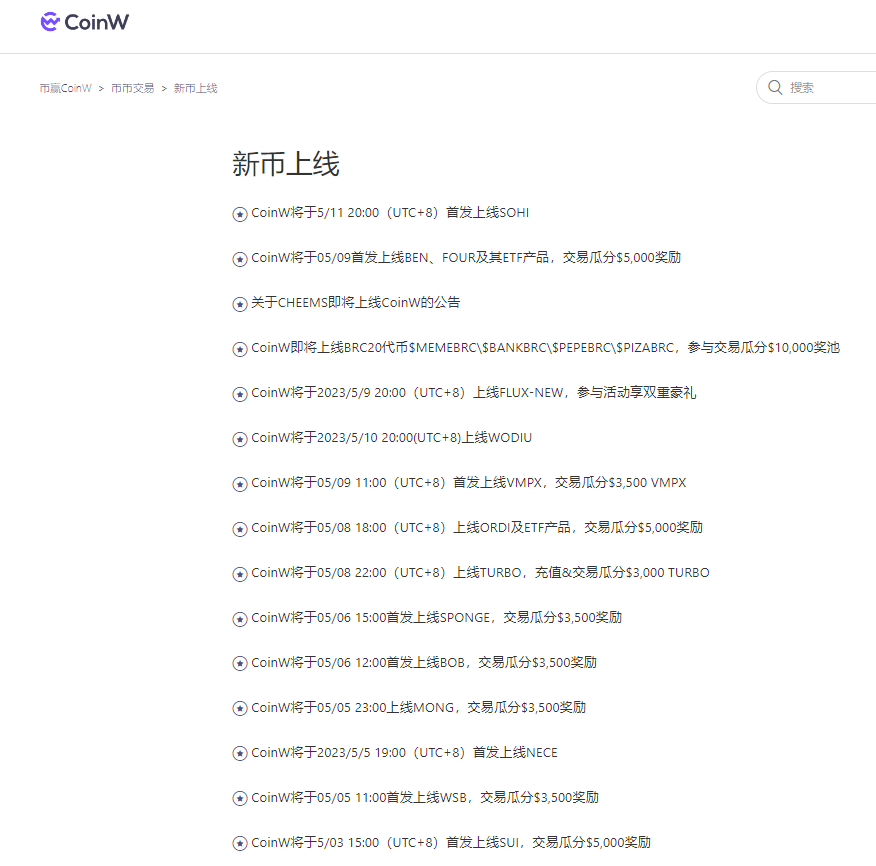Open the 新币上线 breadcrumb link
Screen dimensions: 876x866
pos(196,88)
